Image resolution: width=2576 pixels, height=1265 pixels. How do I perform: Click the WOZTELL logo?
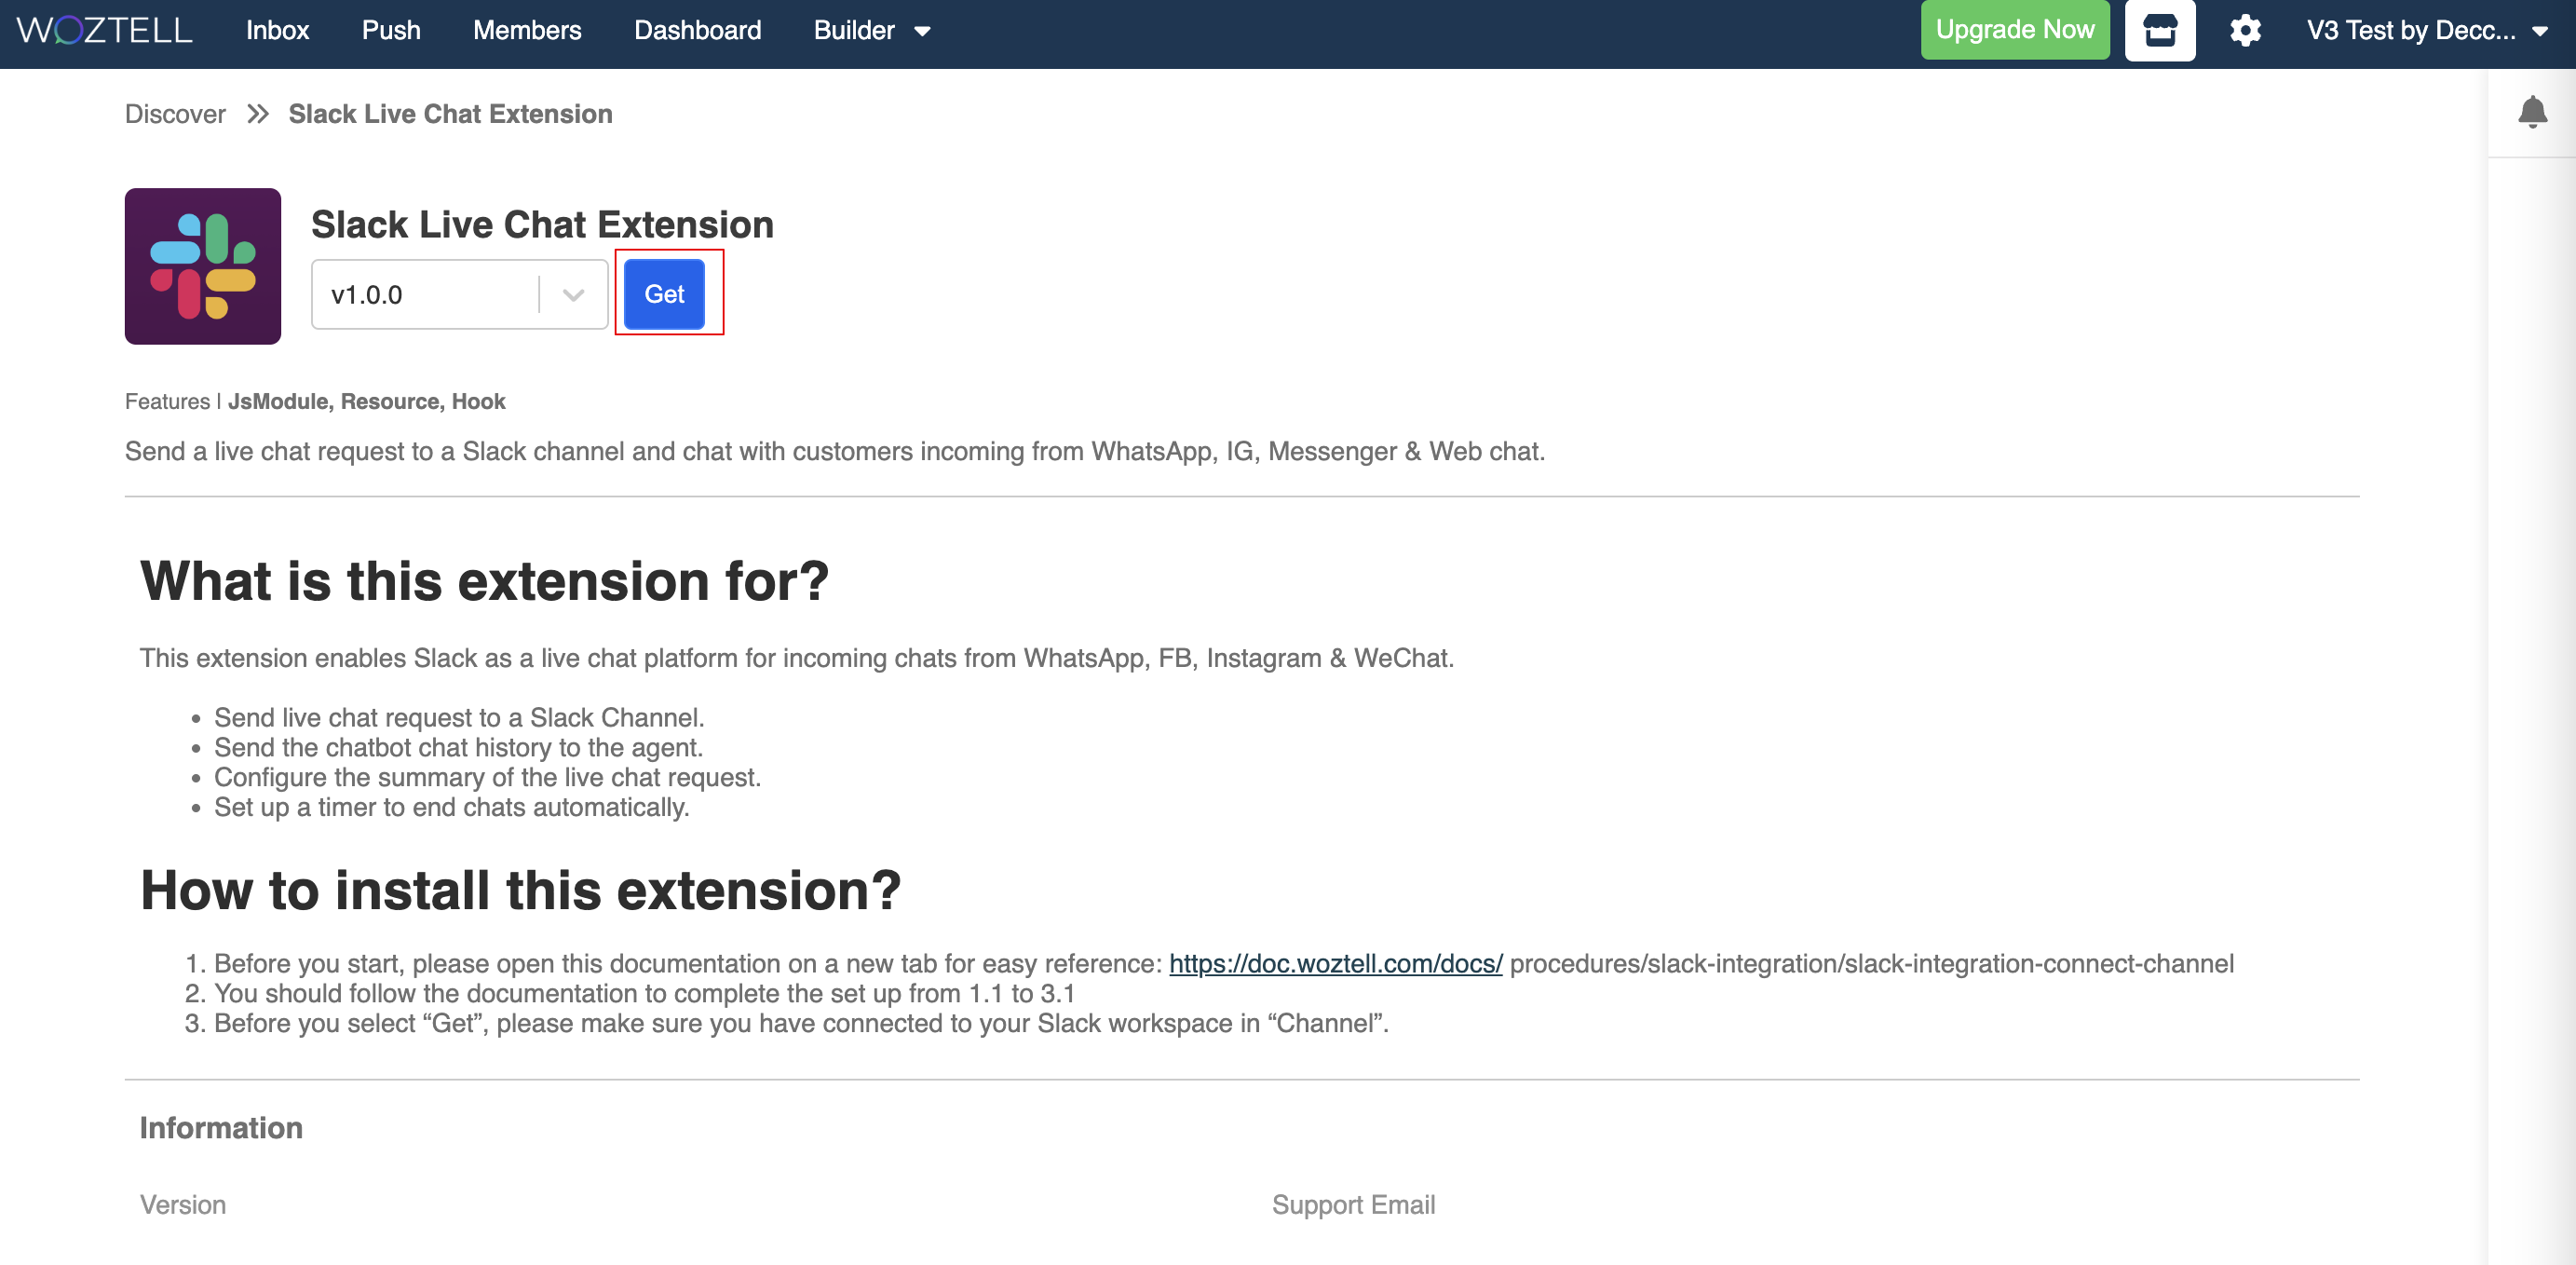point(105,30)
